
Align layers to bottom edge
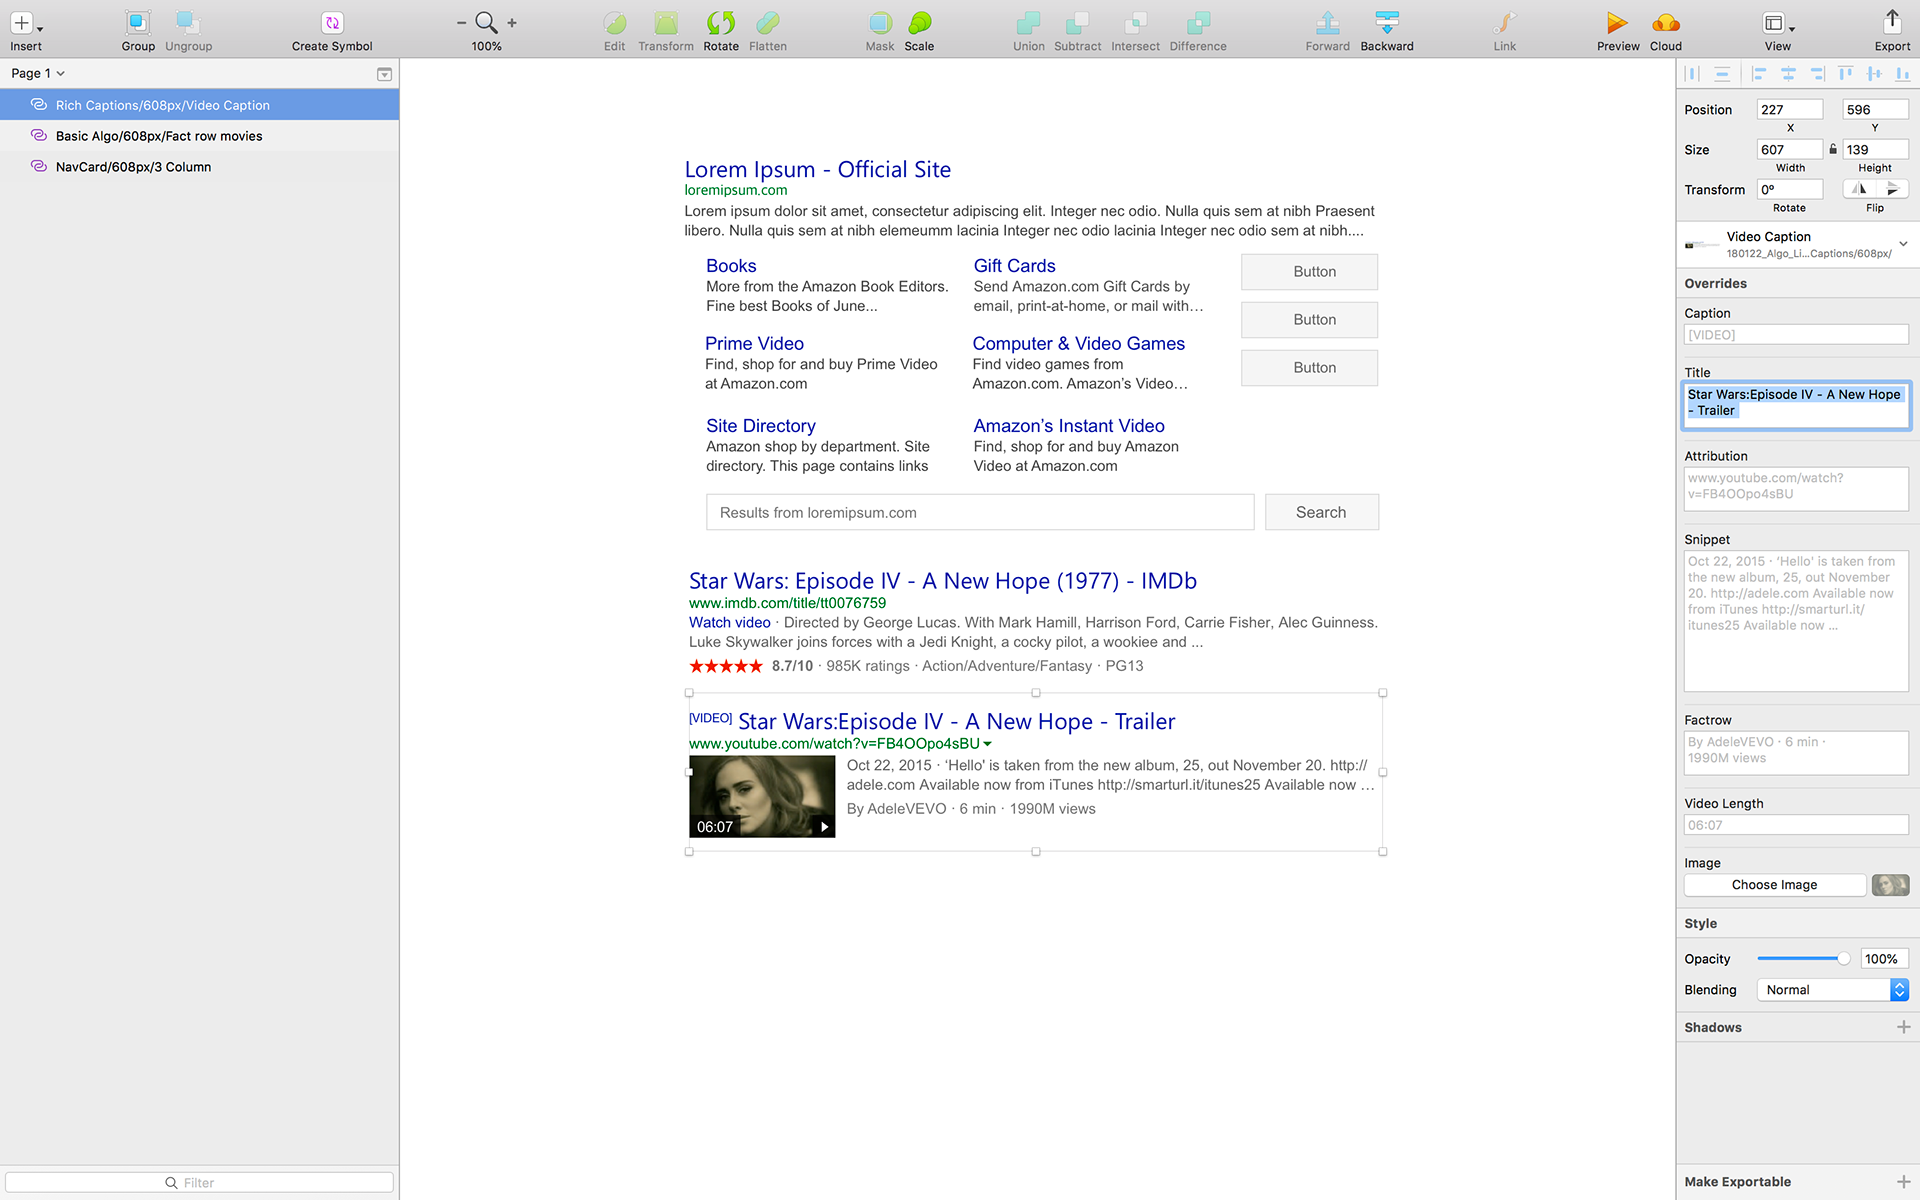[1903, 73]
